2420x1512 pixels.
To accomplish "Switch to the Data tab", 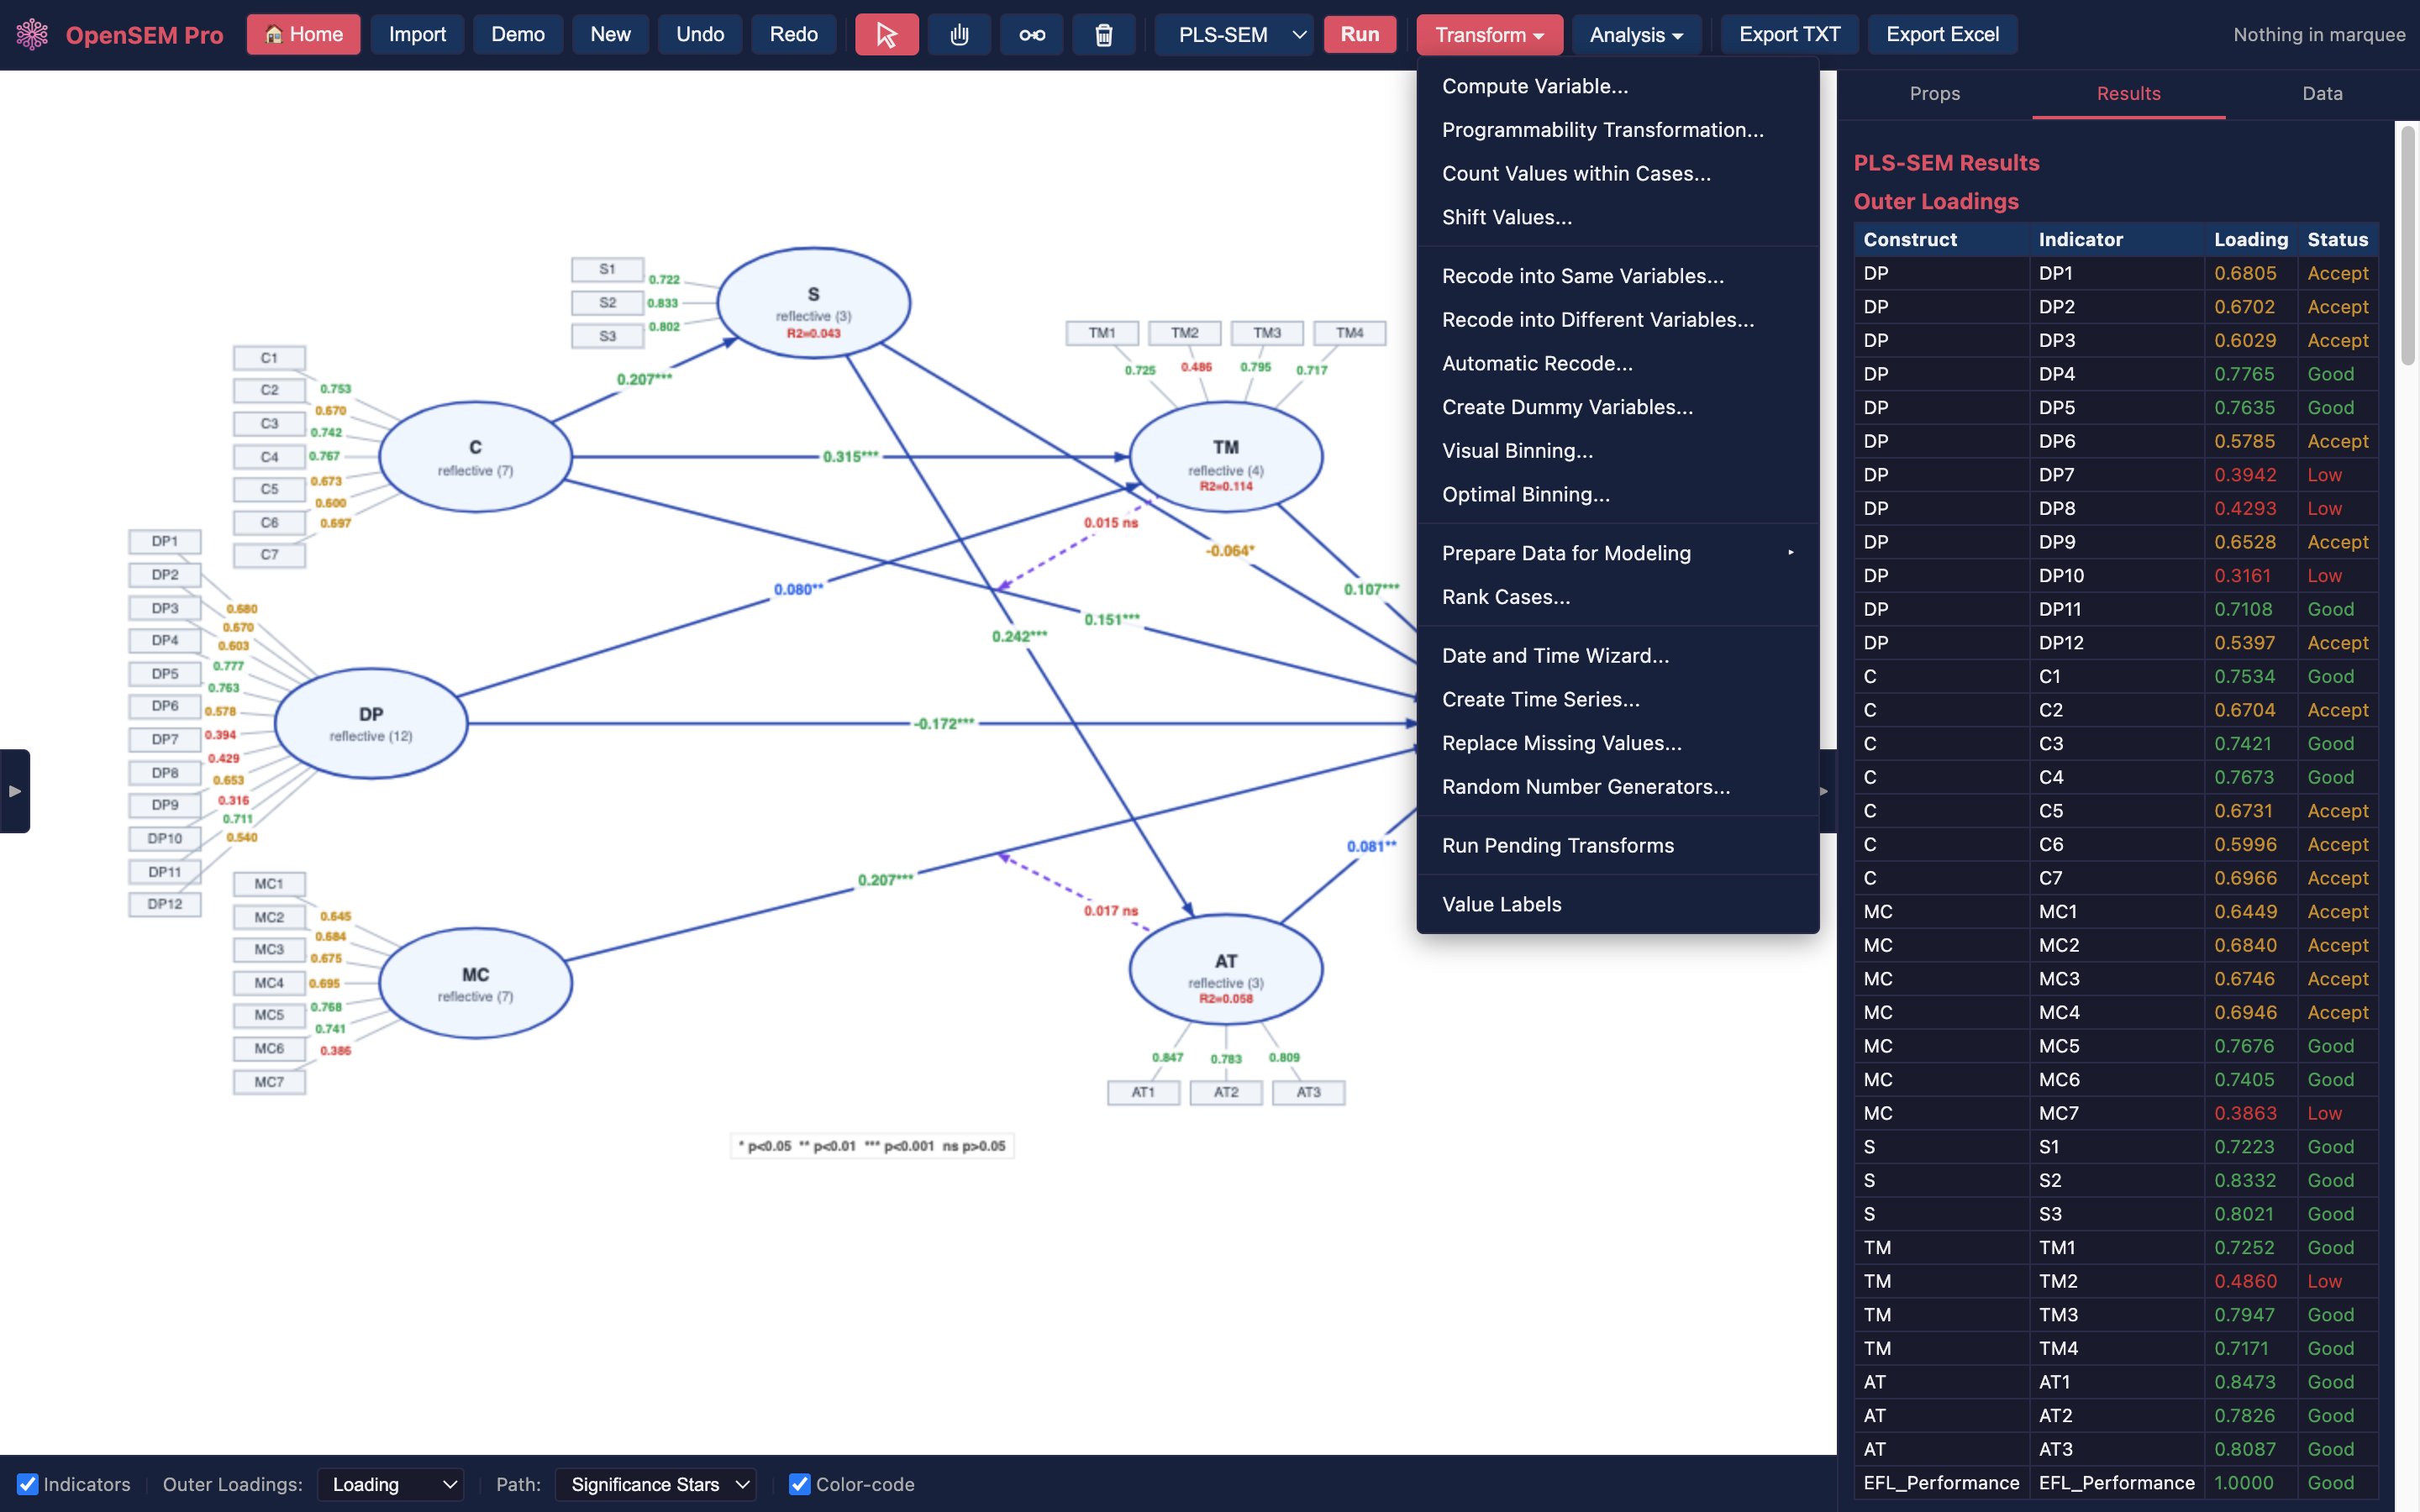I will click(x=2321, y=93).
